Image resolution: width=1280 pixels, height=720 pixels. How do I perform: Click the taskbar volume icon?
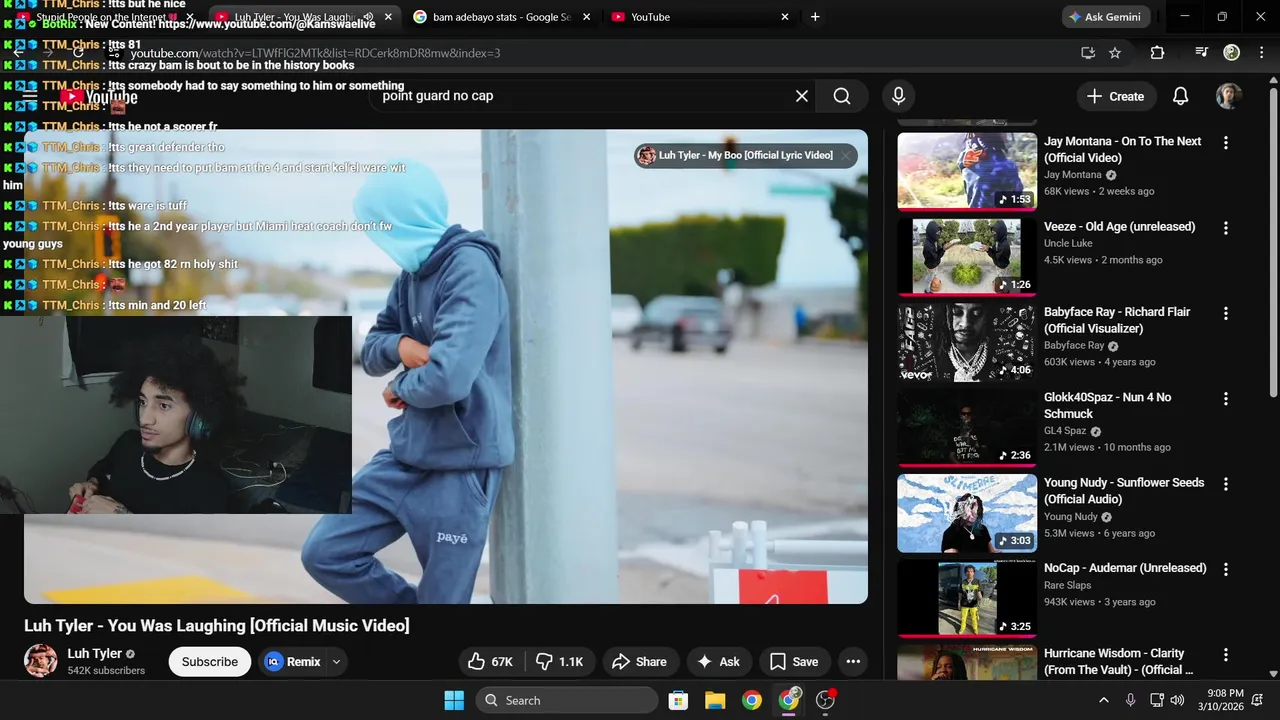[1177, 700]
